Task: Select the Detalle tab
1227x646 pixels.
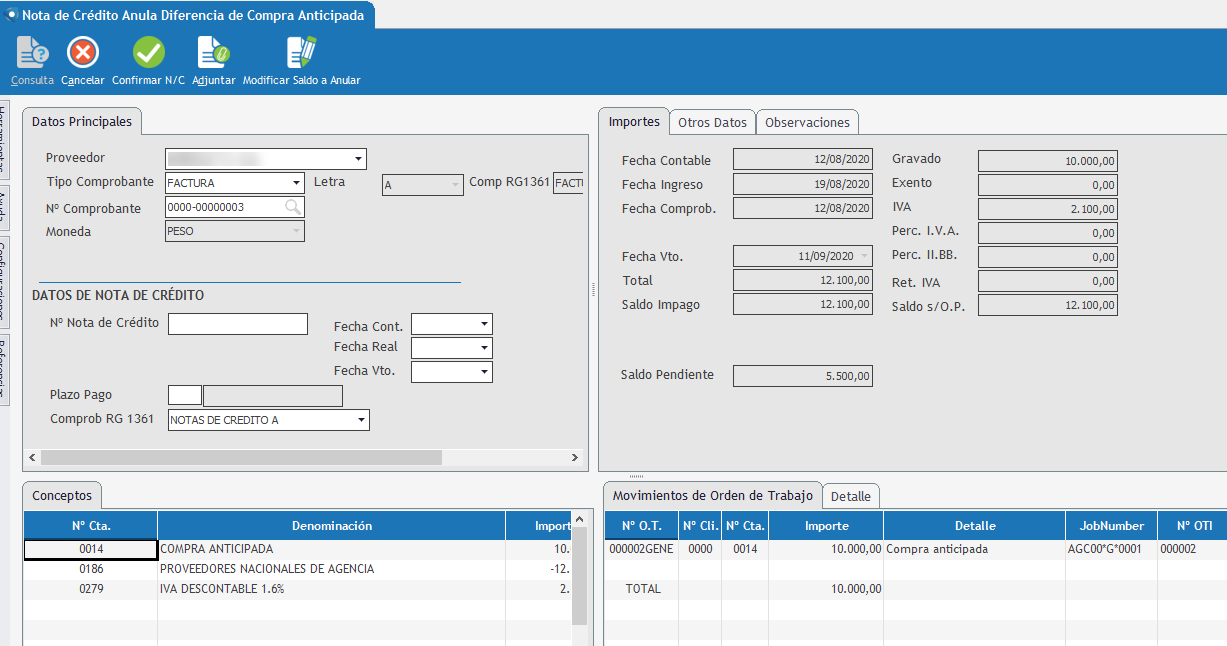Action: (851, 496)
